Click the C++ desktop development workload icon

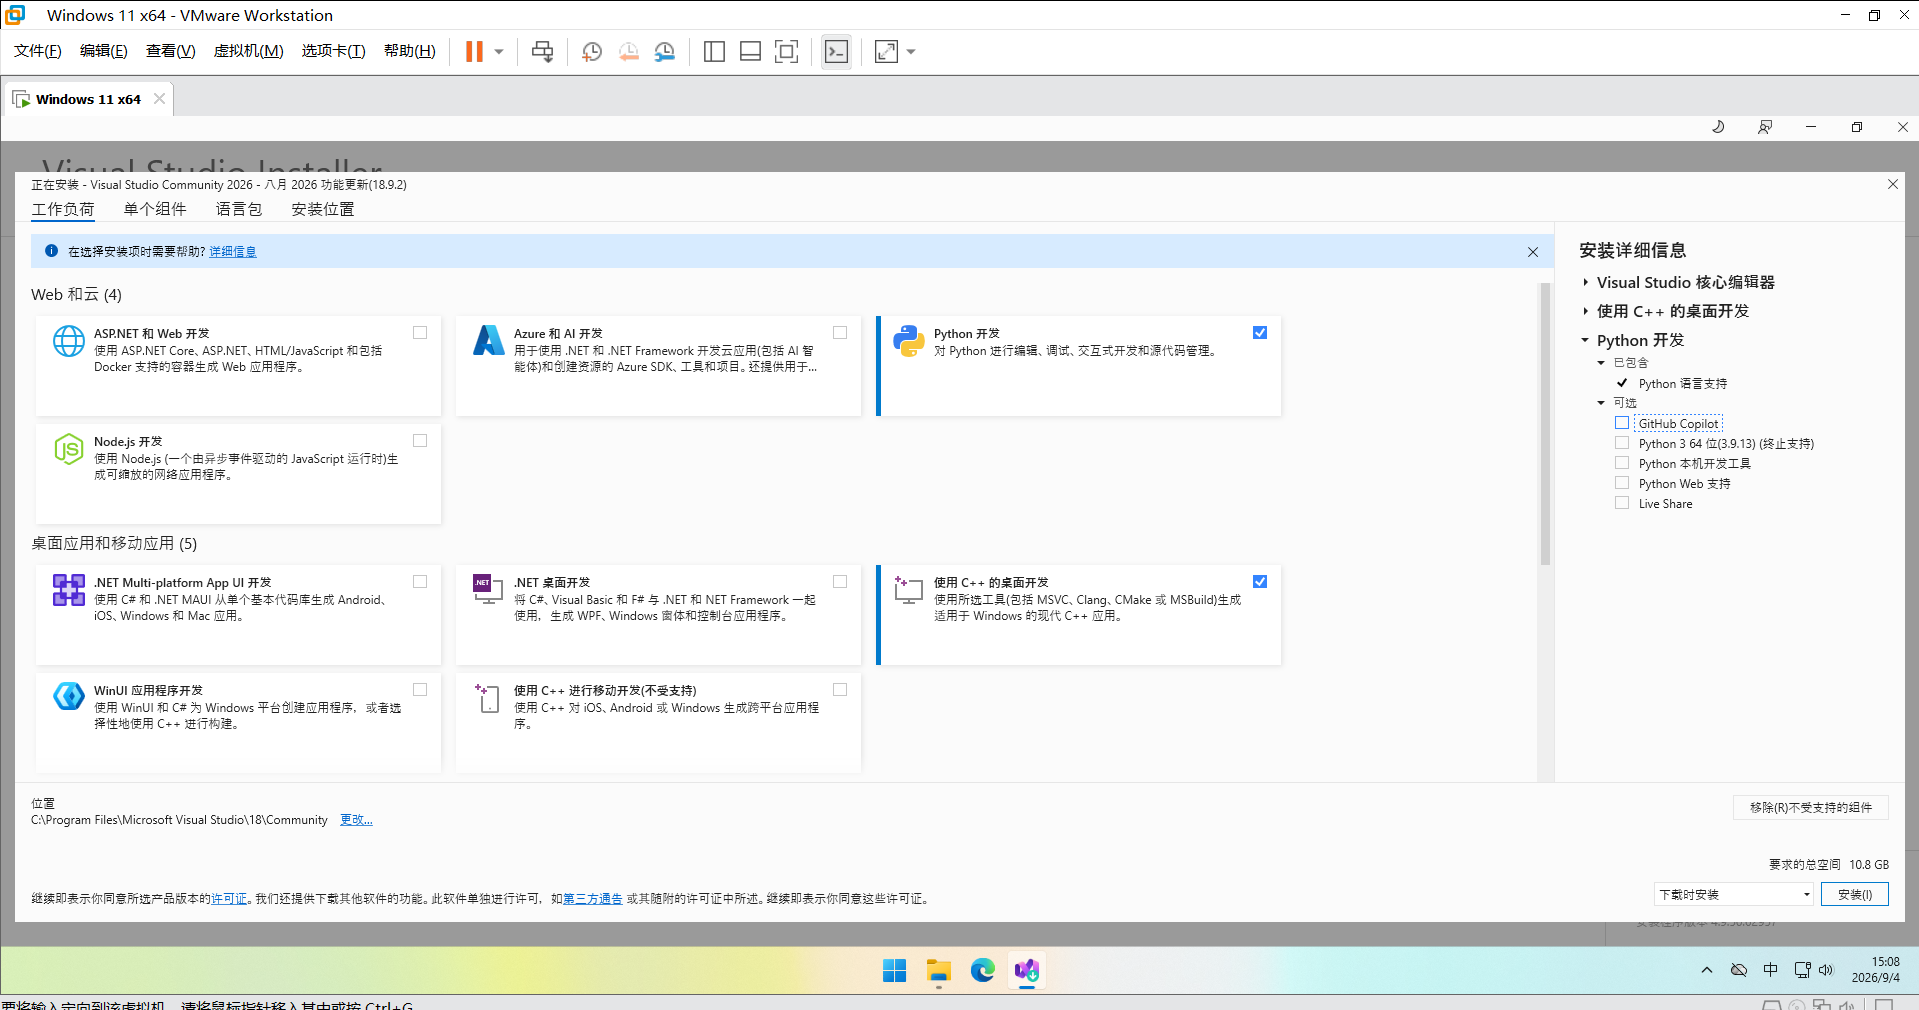tap(909, 590)
